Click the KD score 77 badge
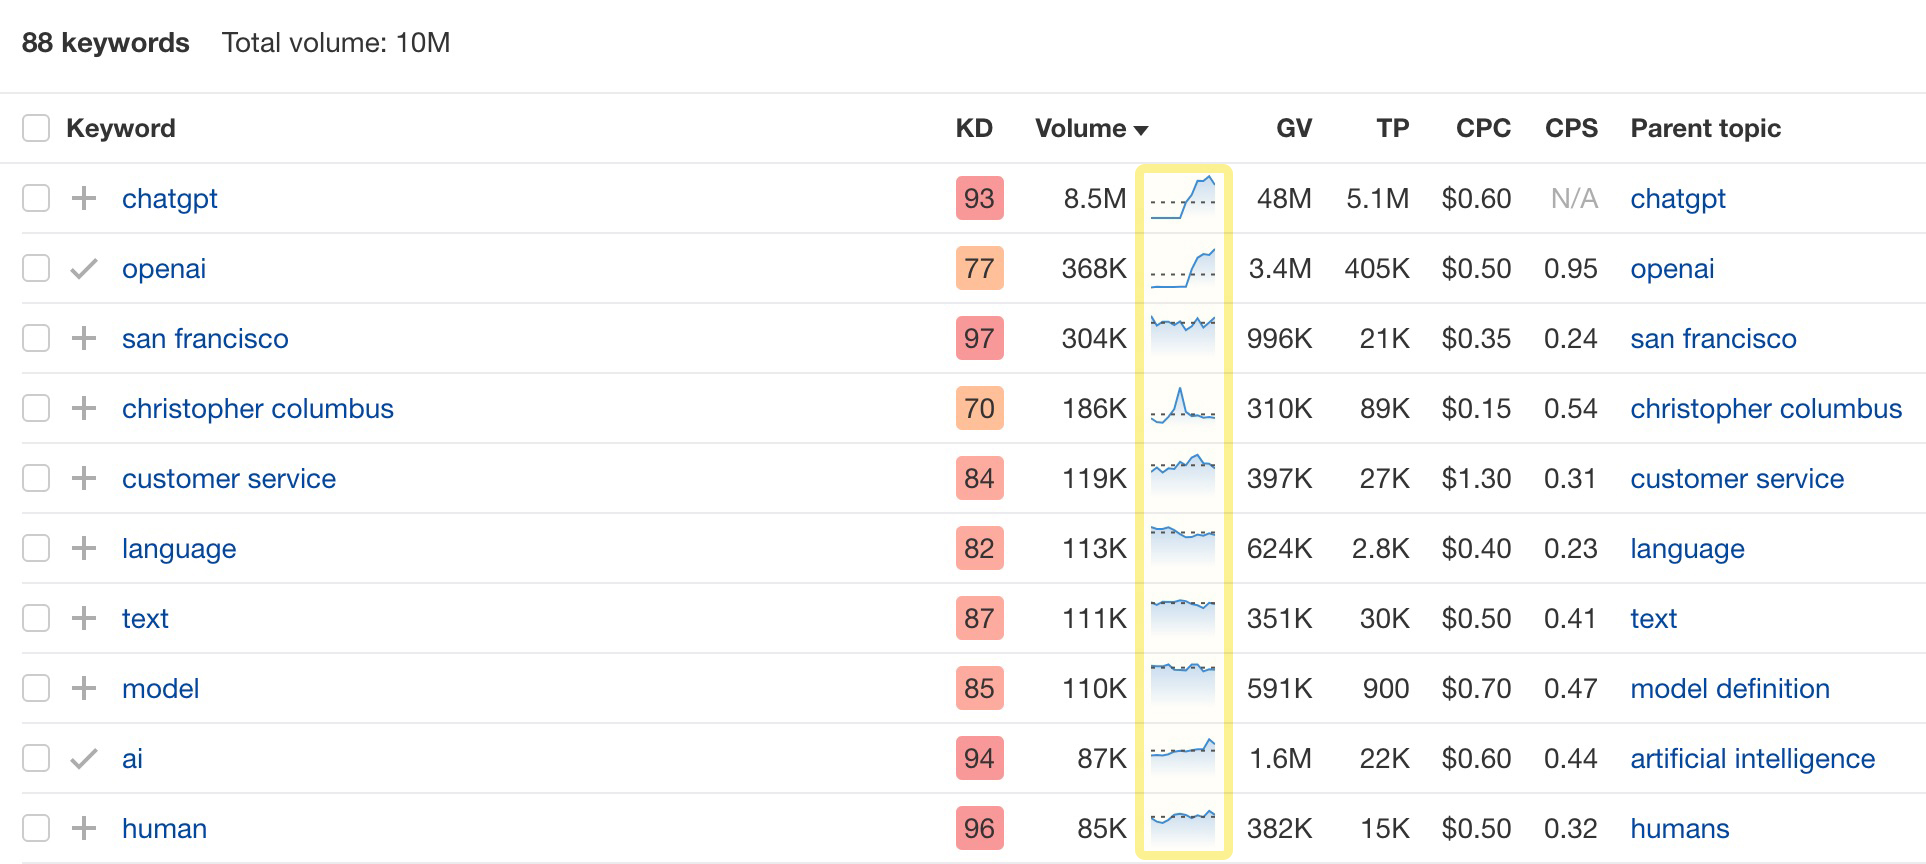The height and width of the screenshot is (864, 1926). click(979, 268)
